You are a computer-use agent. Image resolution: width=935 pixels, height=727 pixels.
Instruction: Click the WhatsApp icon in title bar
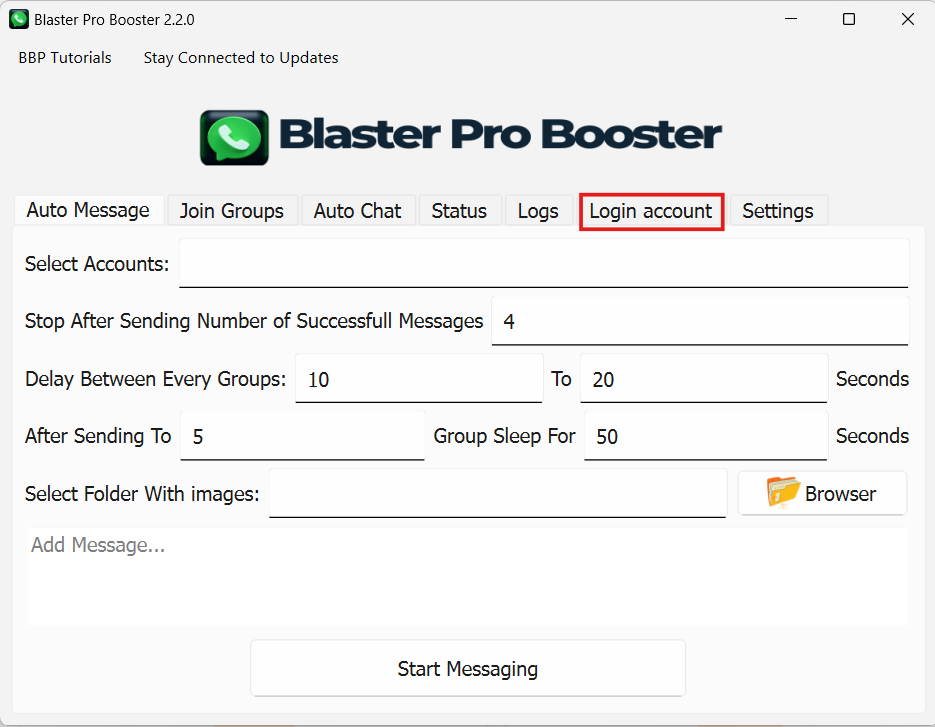18,19
